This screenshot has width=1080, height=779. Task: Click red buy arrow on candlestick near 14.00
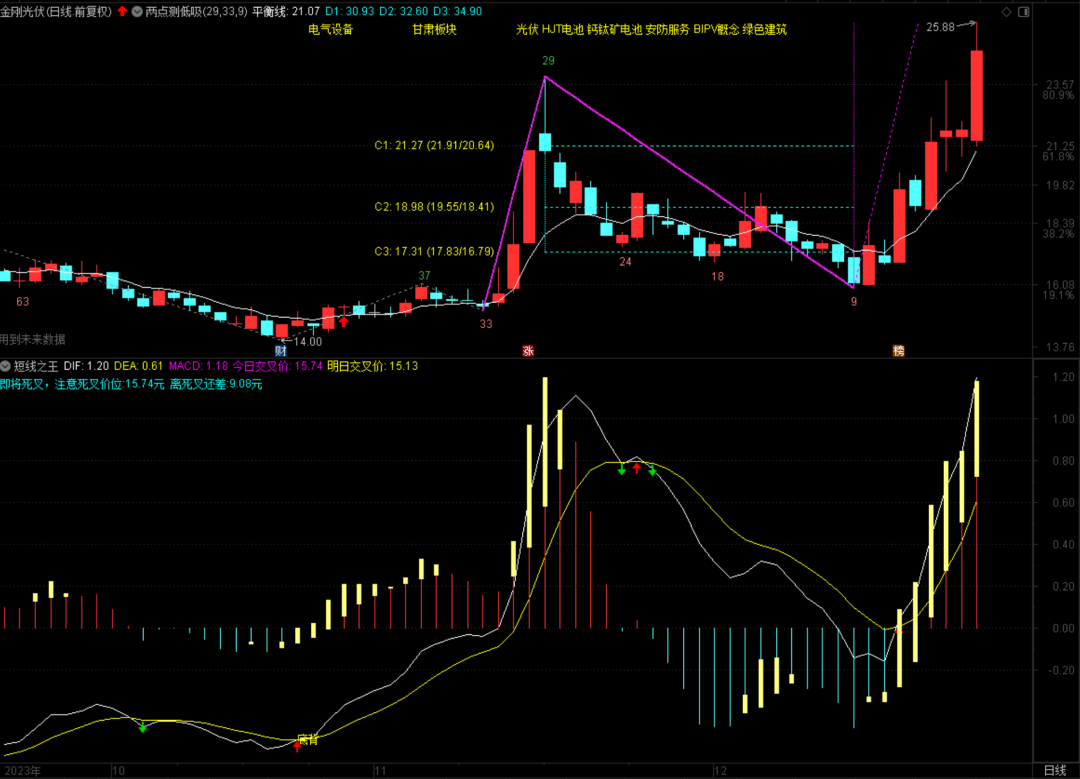point(344,321)
